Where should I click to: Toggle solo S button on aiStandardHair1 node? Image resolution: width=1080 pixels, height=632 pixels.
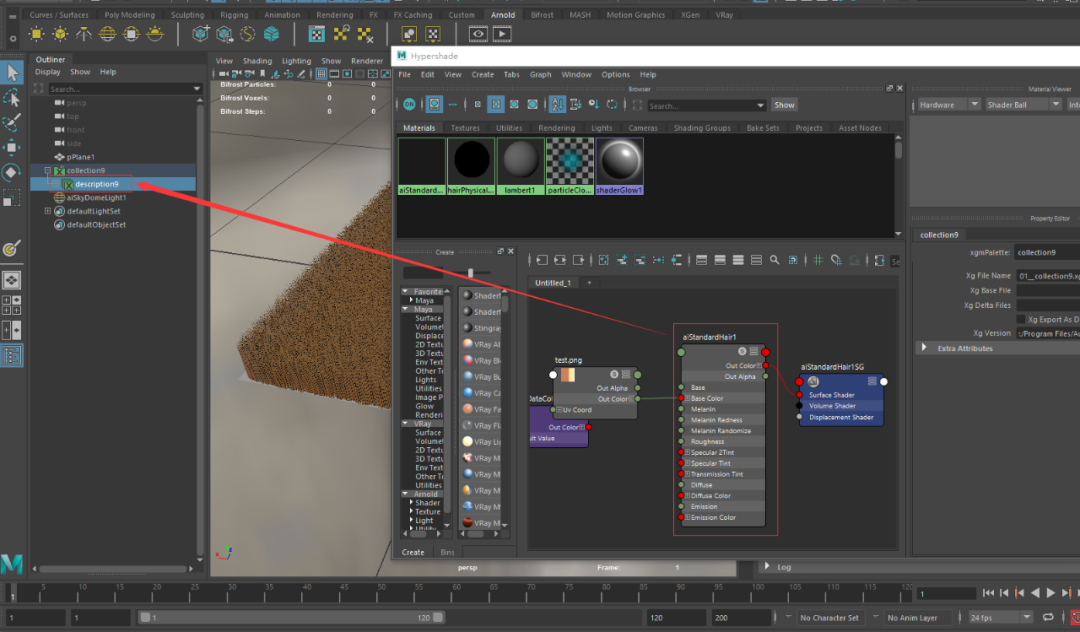(x=742, y=352)
